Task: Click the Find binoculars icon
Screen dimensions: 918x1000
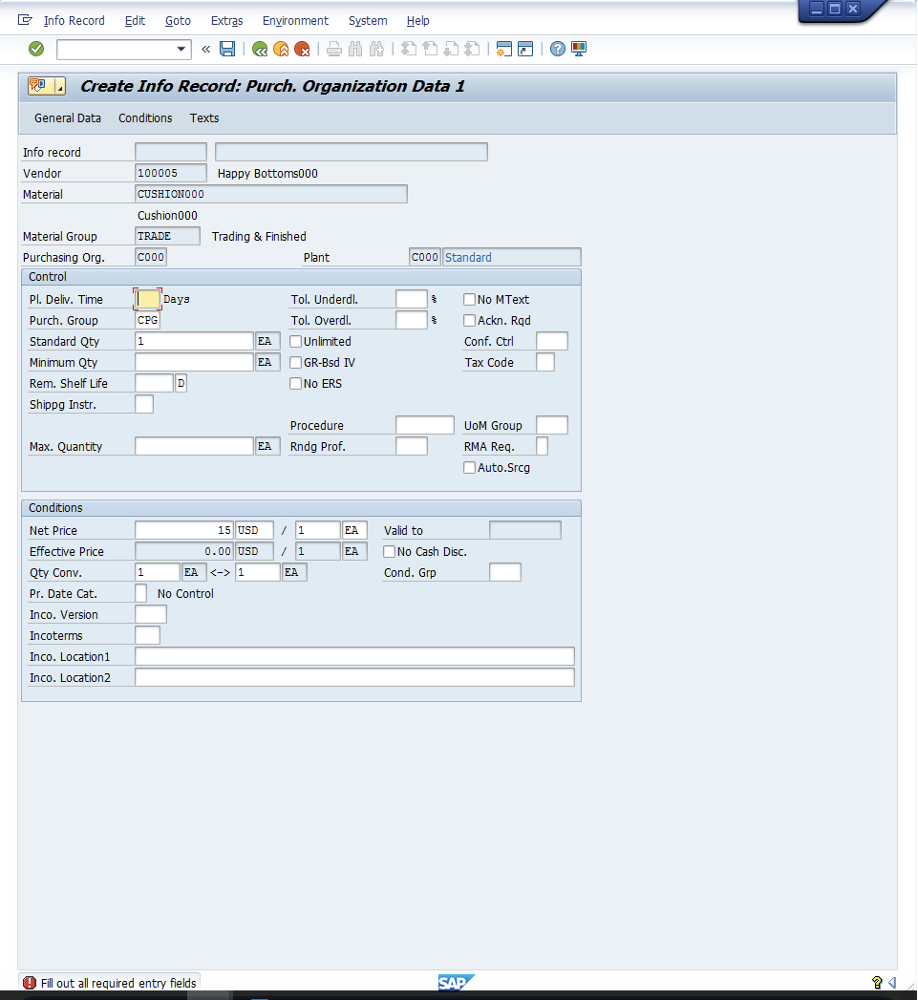Action: pyautogui.click(x=355, y=48)
